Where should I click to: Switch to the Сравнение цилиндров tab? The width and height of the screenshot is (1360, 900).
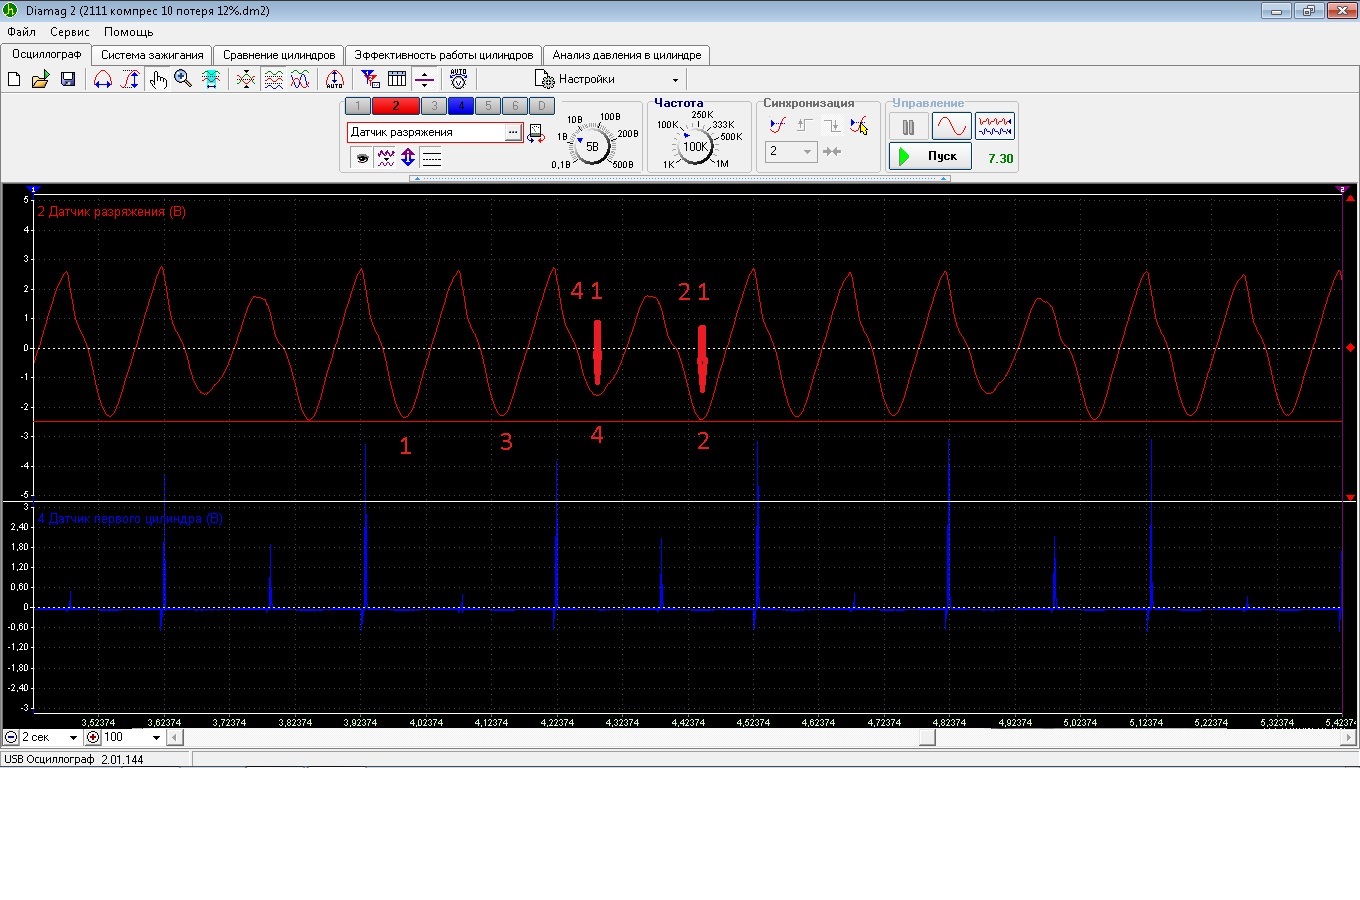[x=279, y=55]
